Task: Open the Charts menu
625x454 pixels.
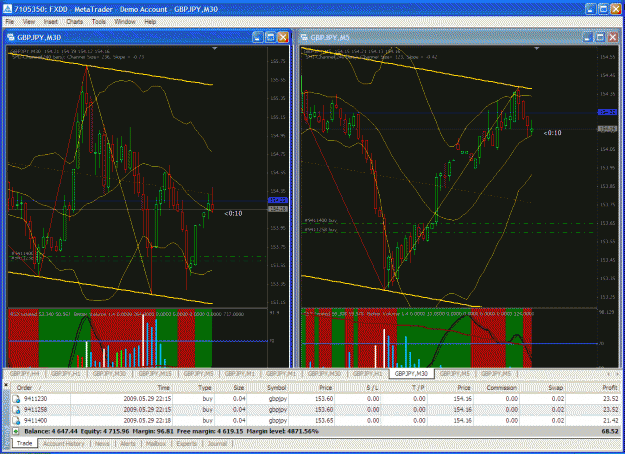Action: tap(75, 22)
